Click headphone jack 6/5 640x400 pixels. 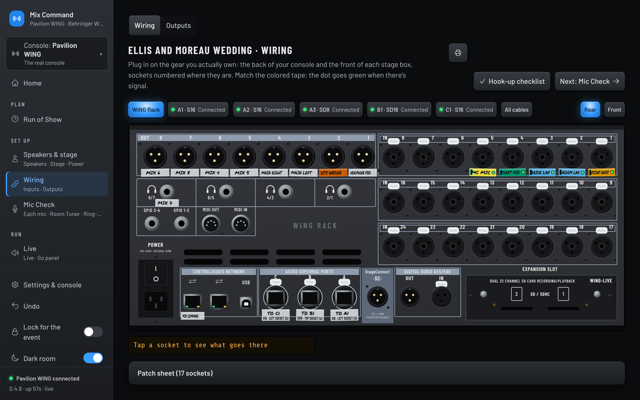(x=226, y=191)
